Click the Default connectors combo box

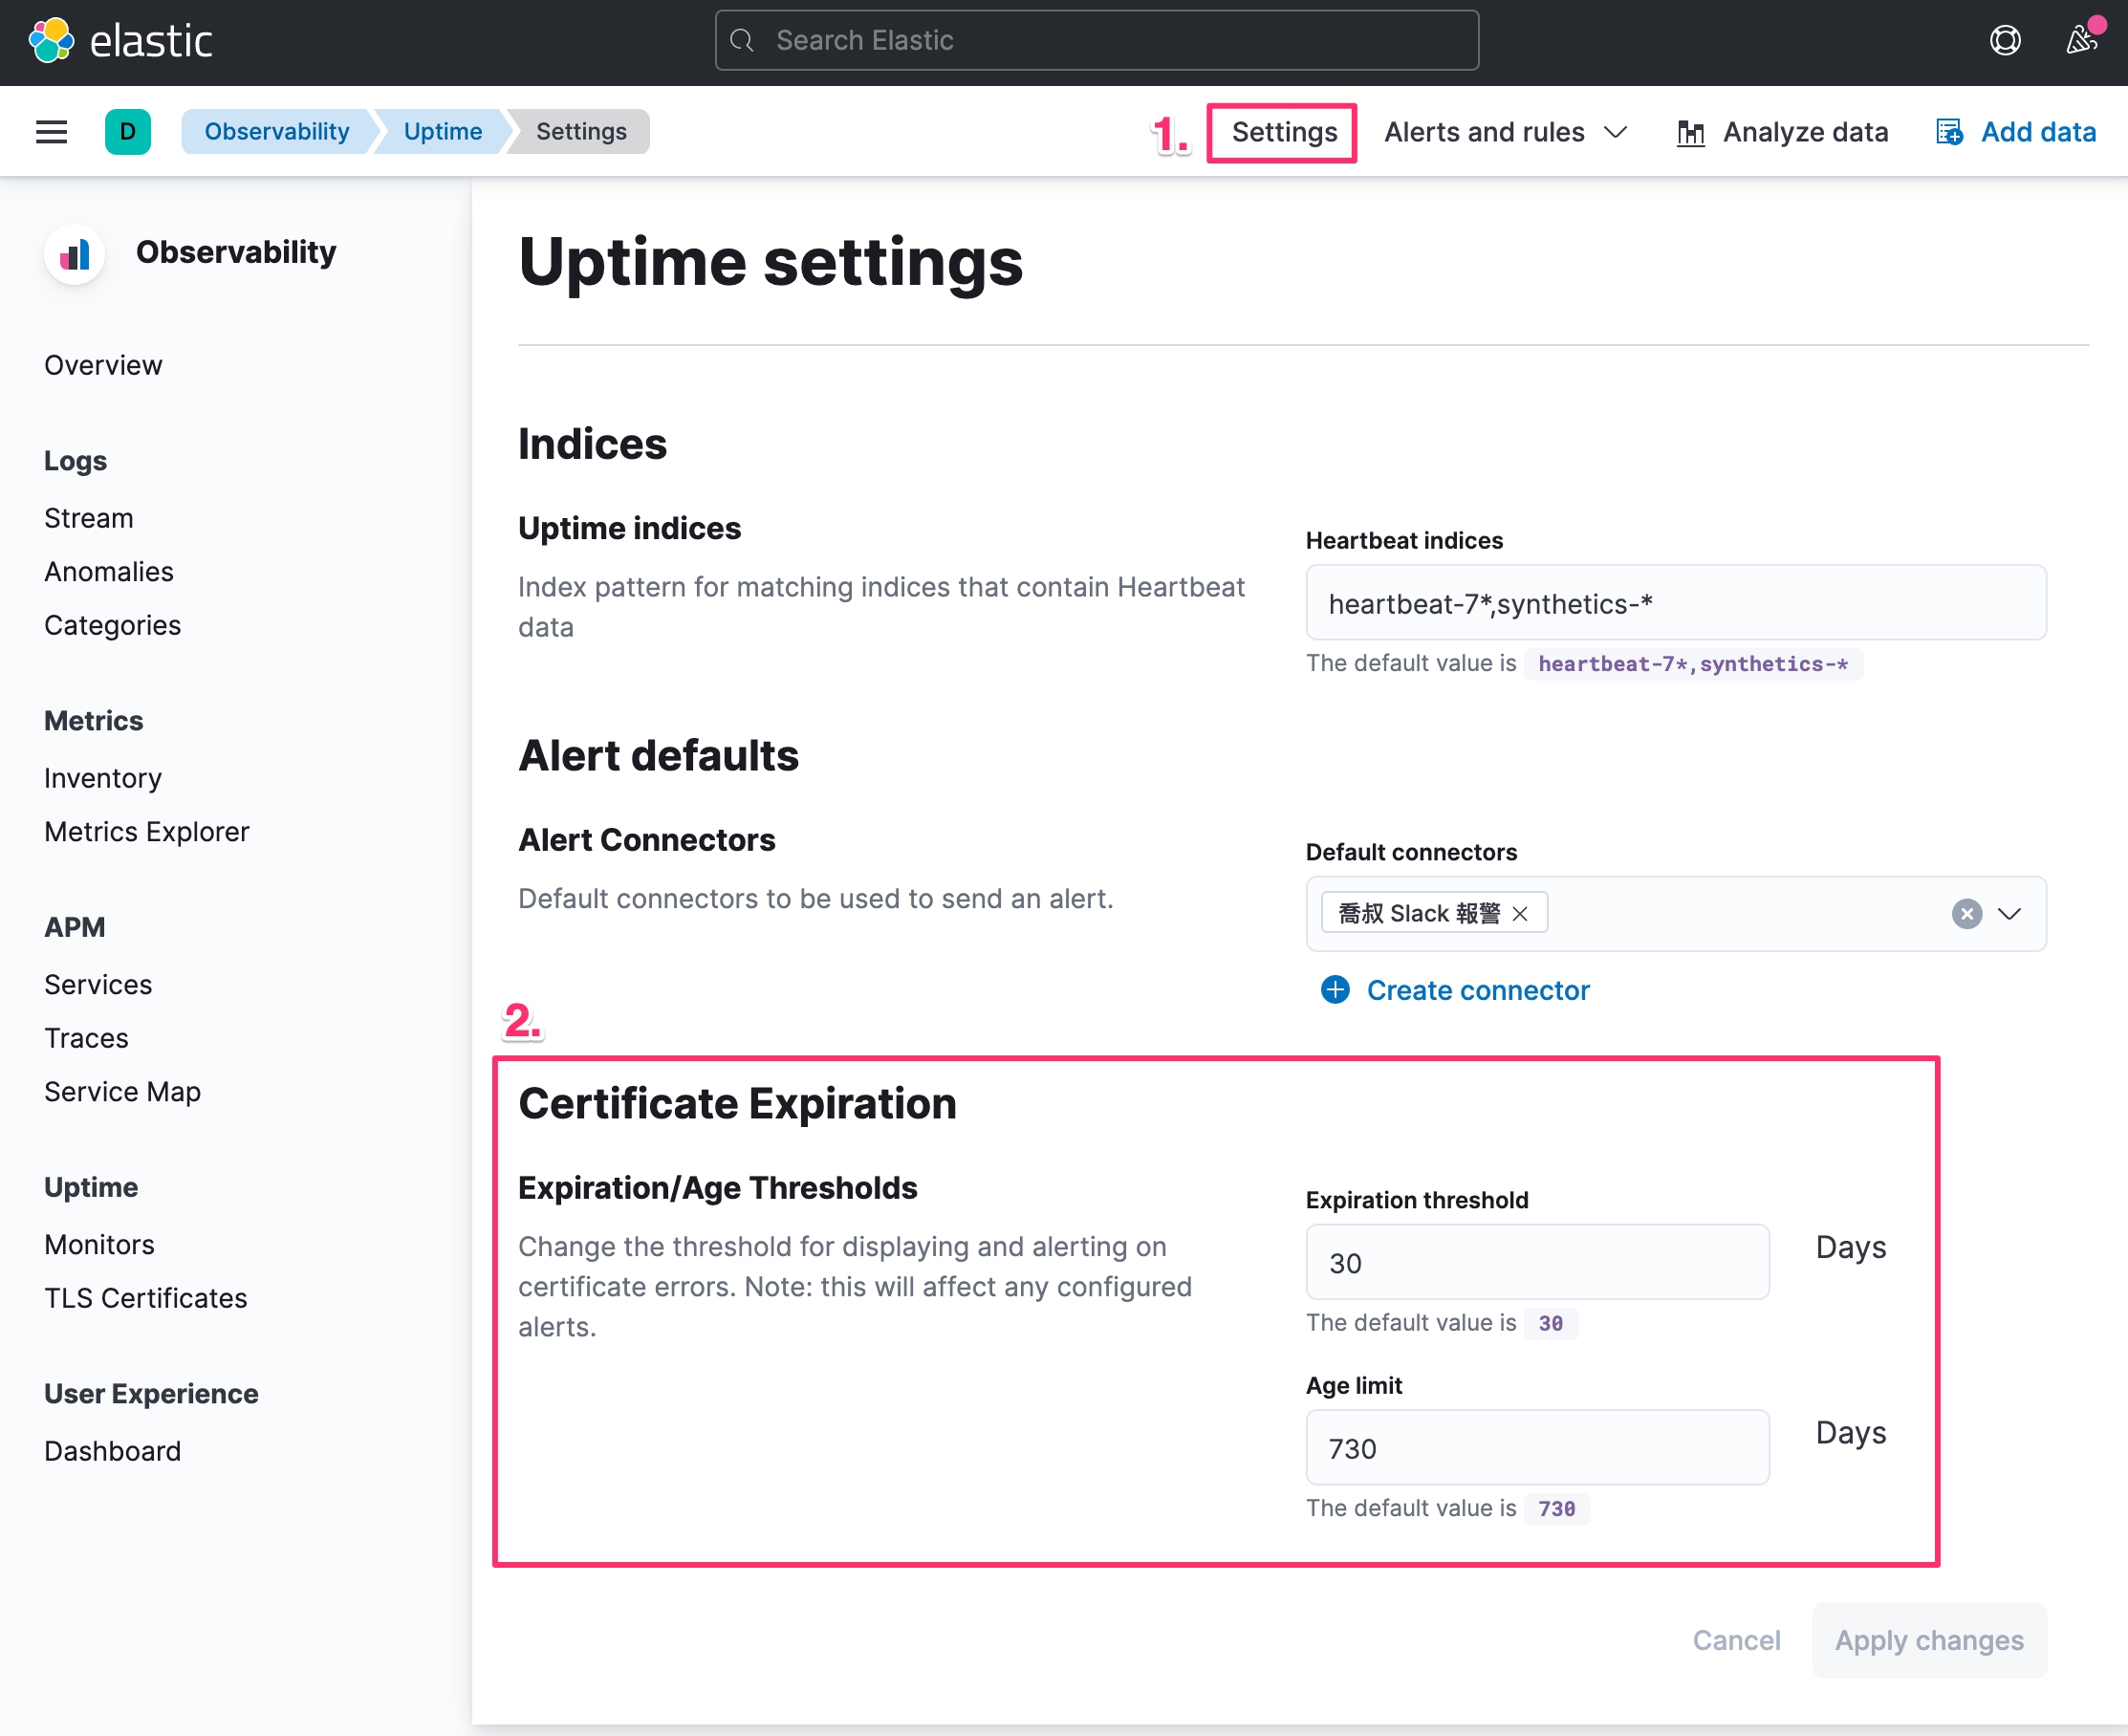(1676, 913)
